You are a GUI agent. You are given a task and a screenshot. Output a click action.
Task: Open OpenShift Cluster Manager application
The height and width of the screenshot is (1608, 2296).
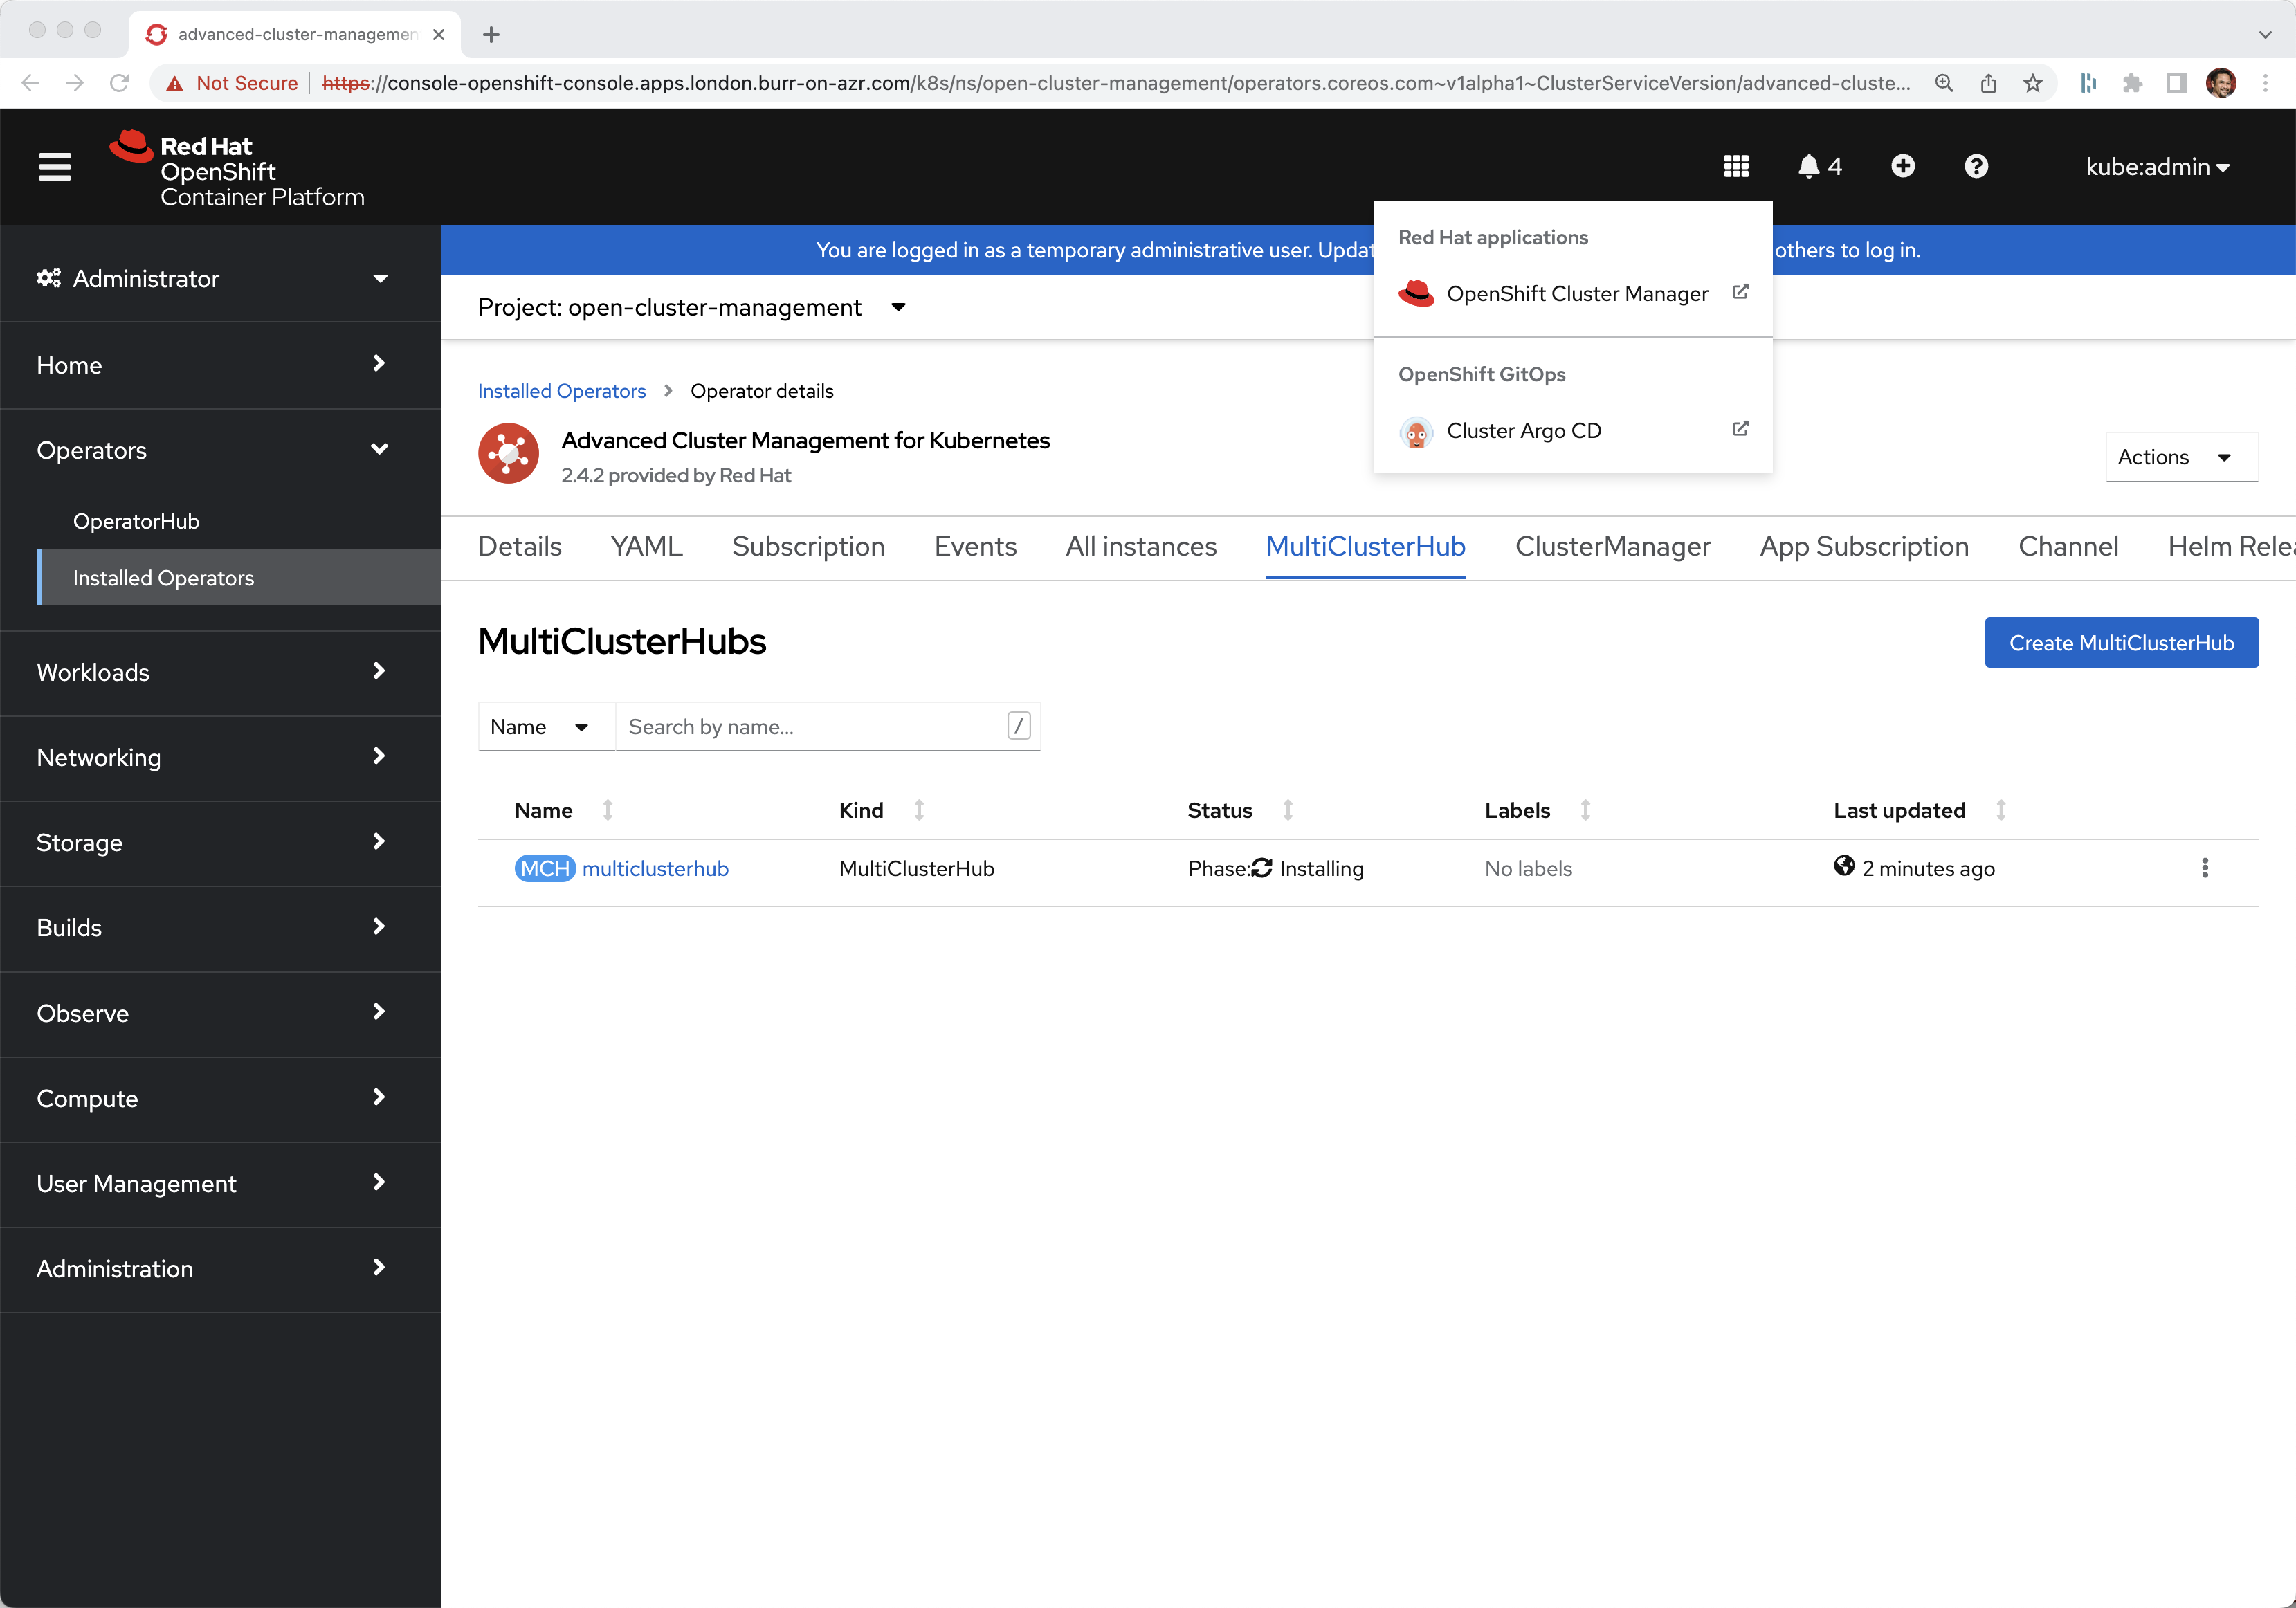point(1573,293)
